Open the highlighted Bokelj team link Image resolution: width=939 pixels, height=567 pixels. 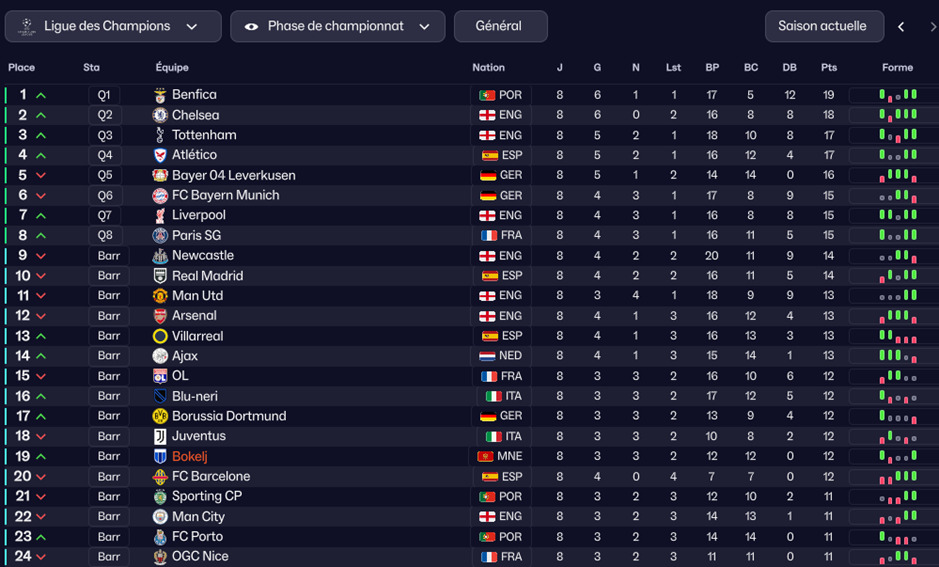pyautogui.click(x=190, y=457)
